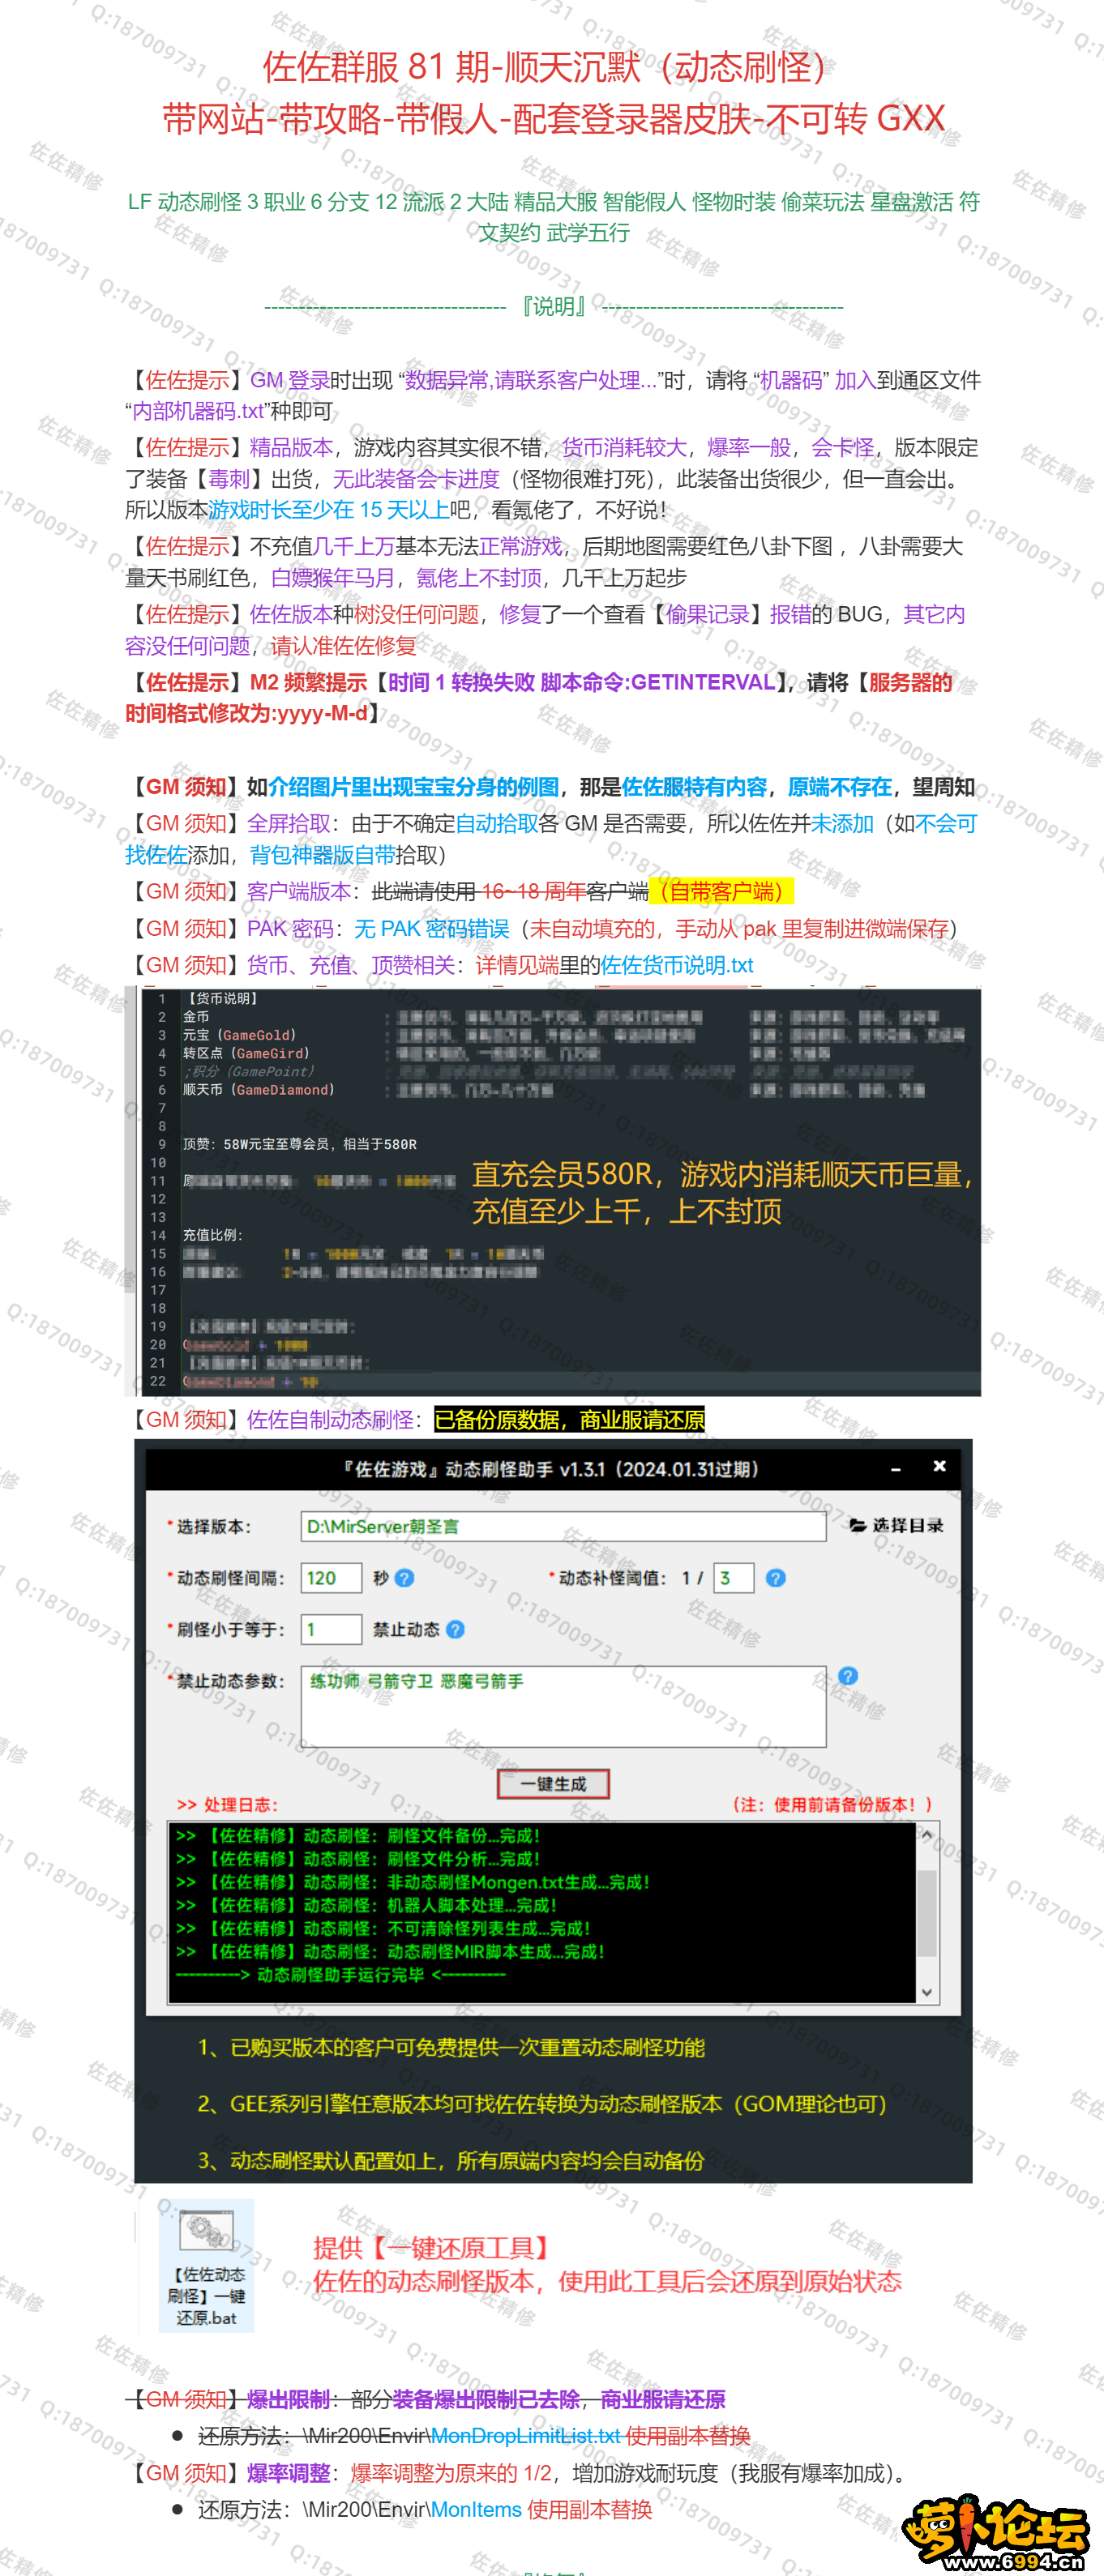
Task: Click the MonItems blue link text
Action: pos(476,2510)
